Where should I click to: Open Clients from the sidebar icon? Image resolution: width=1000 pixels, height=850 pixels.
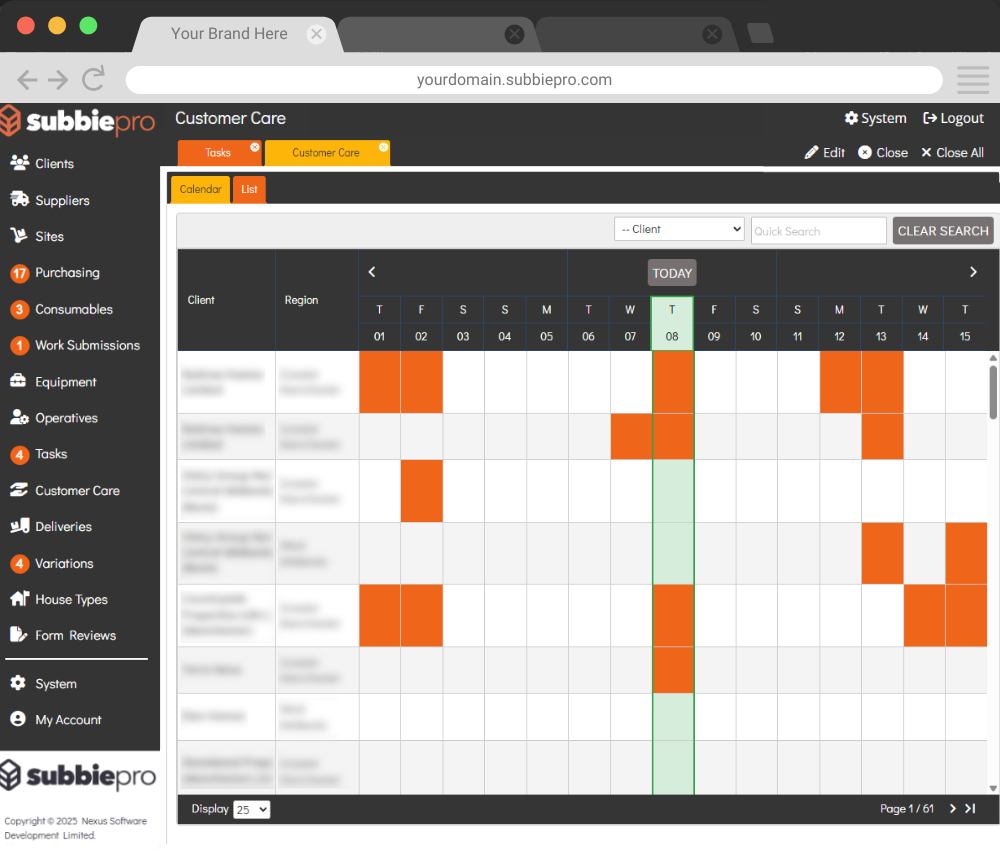point(19,163)
